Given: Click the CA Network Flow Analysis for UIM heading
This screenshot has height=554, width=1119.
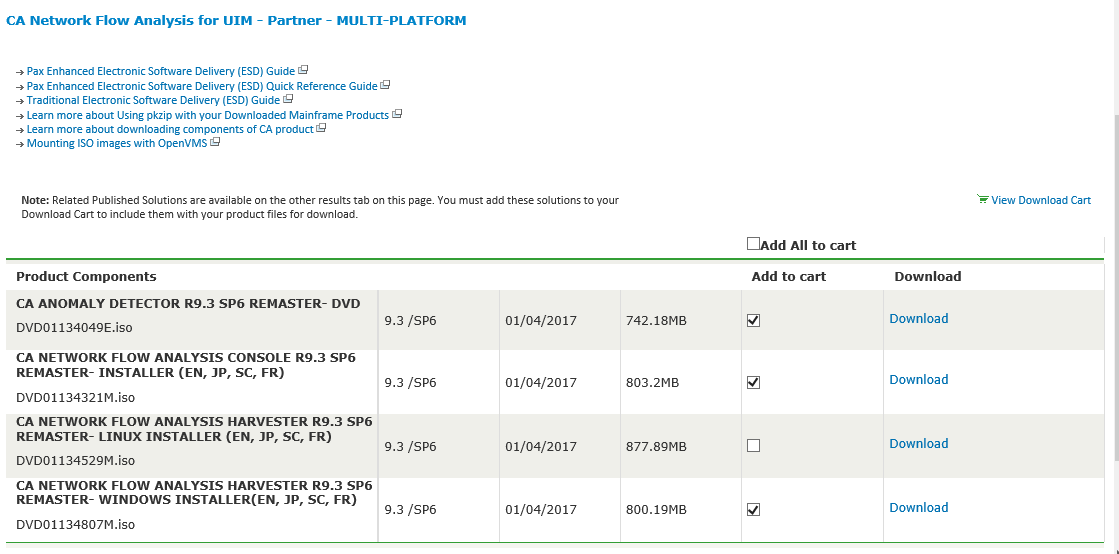Looking at the screenshot, I should 236,21.
